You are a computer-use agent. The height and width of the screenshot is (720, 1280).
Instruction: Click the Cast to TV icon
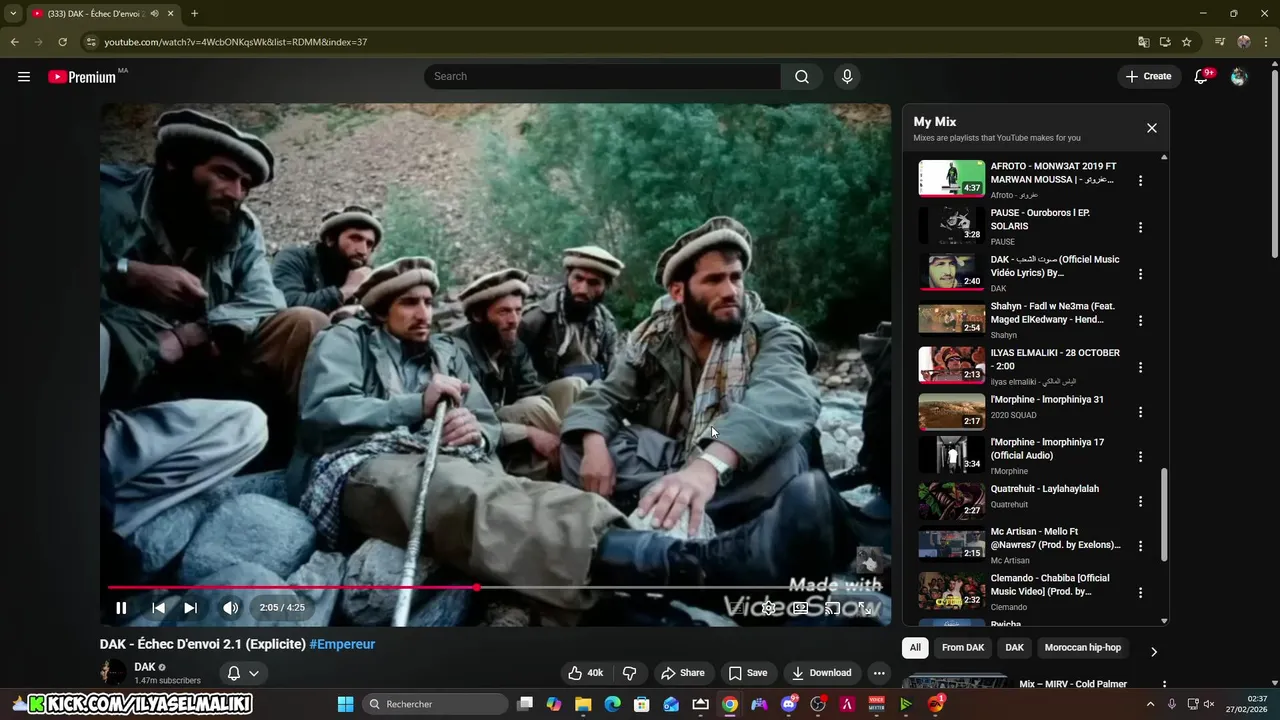(832, 608)
